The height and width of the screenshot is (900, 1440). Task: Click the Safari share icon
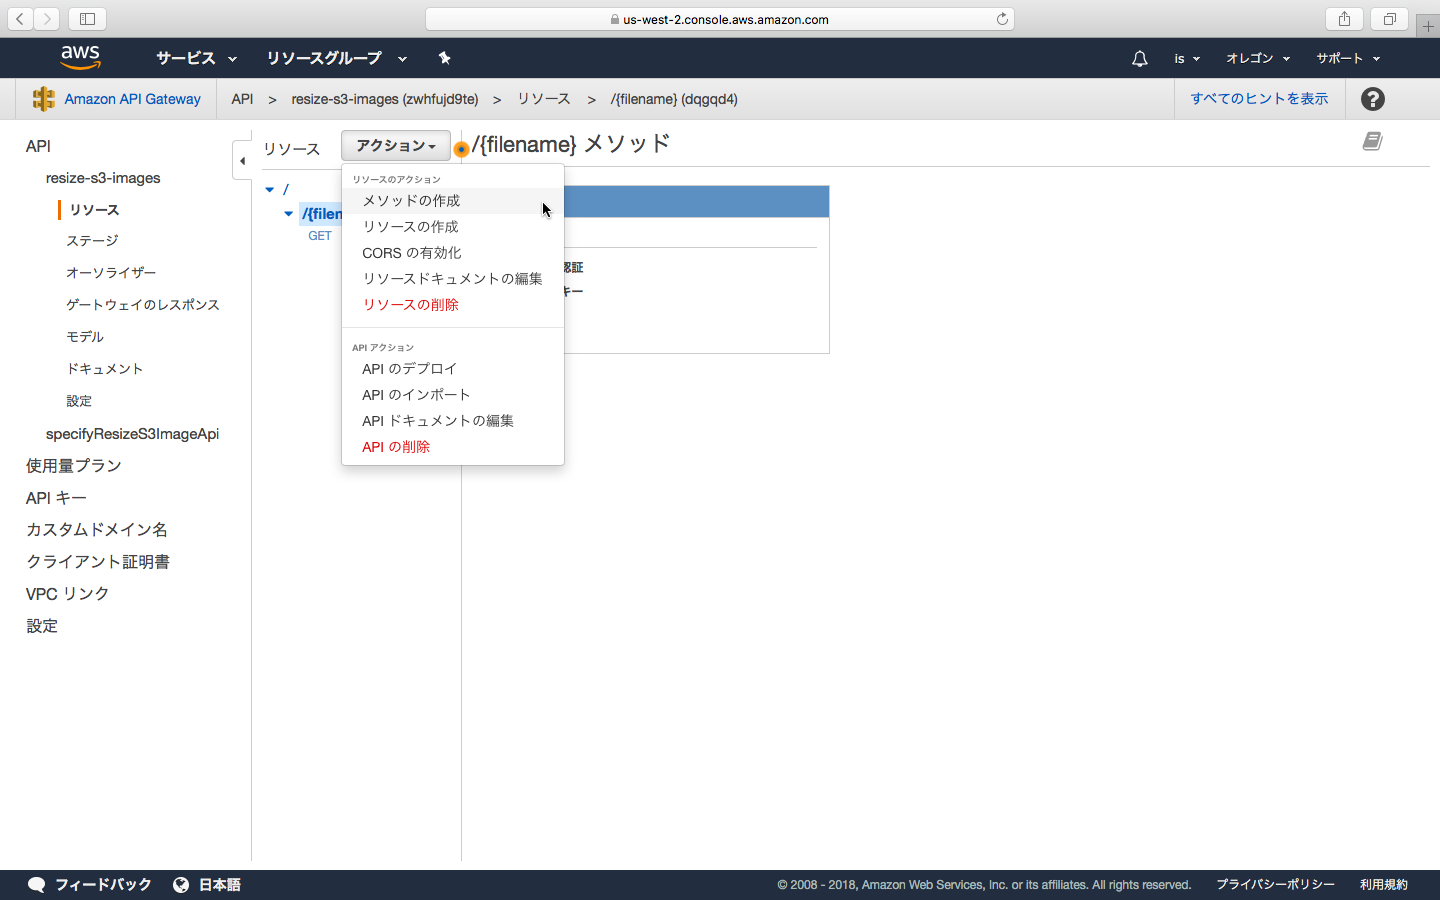tap(1344, 19)
